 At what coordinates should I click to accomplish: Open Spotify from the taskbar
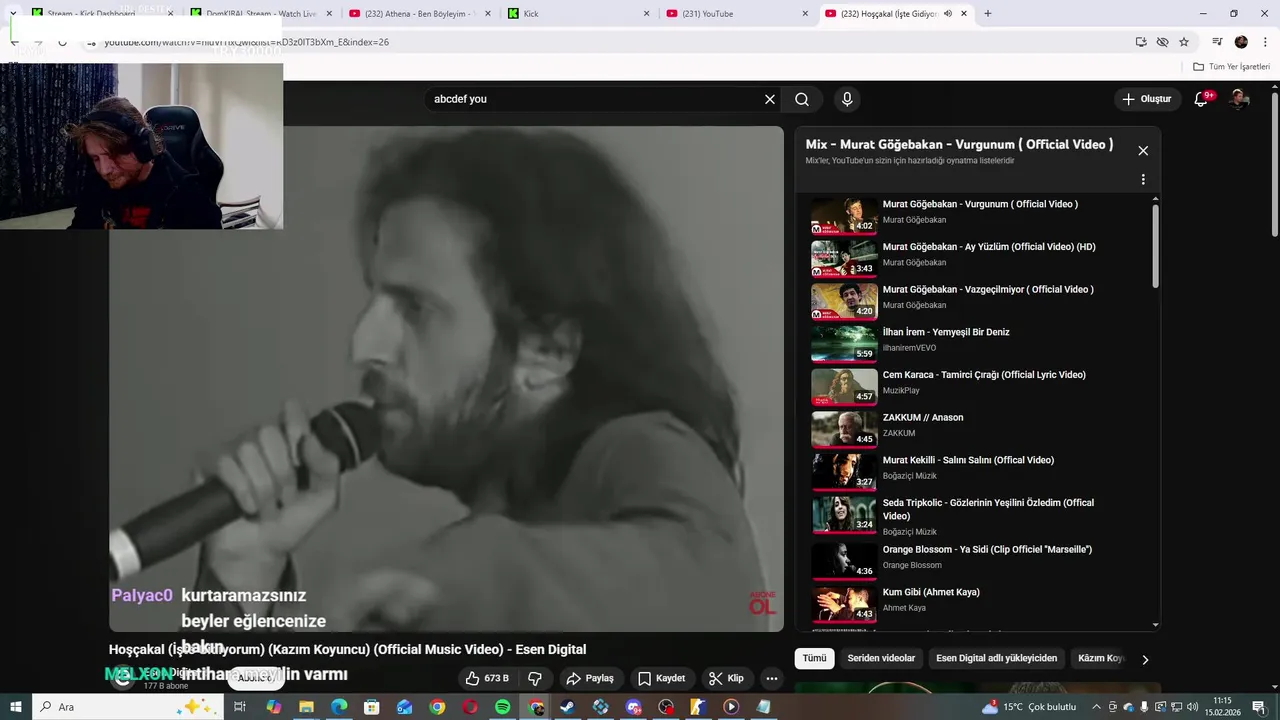coord(502,707)
